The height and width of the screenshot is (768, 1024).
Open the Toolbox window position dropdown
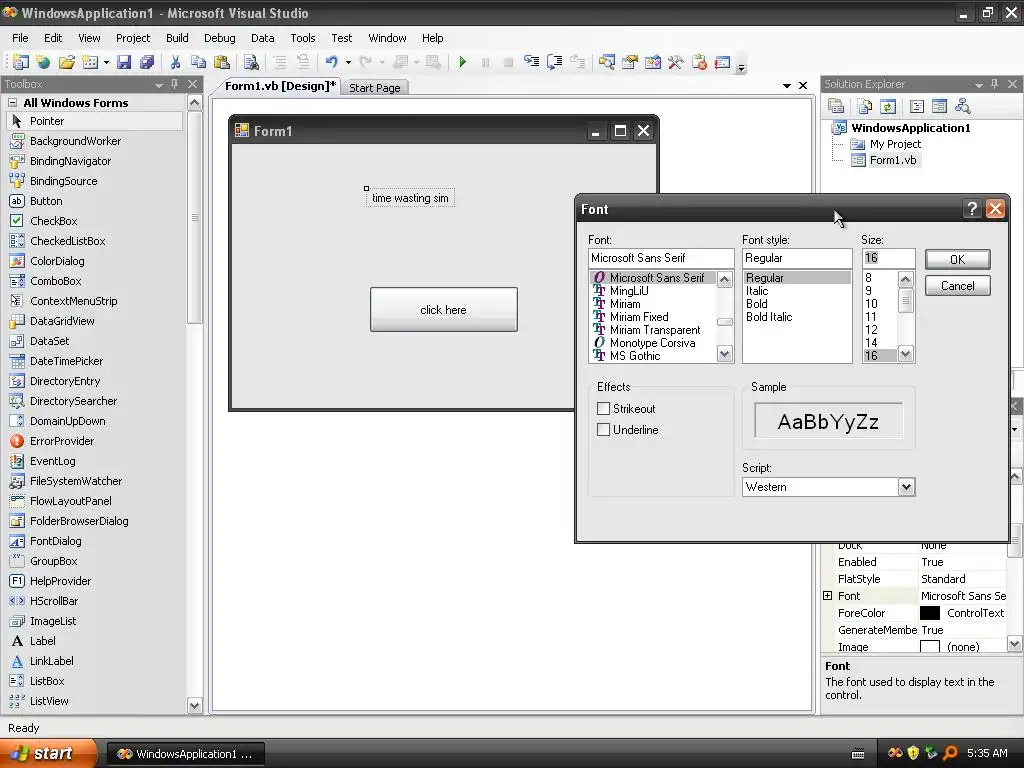tap(159, 85)
